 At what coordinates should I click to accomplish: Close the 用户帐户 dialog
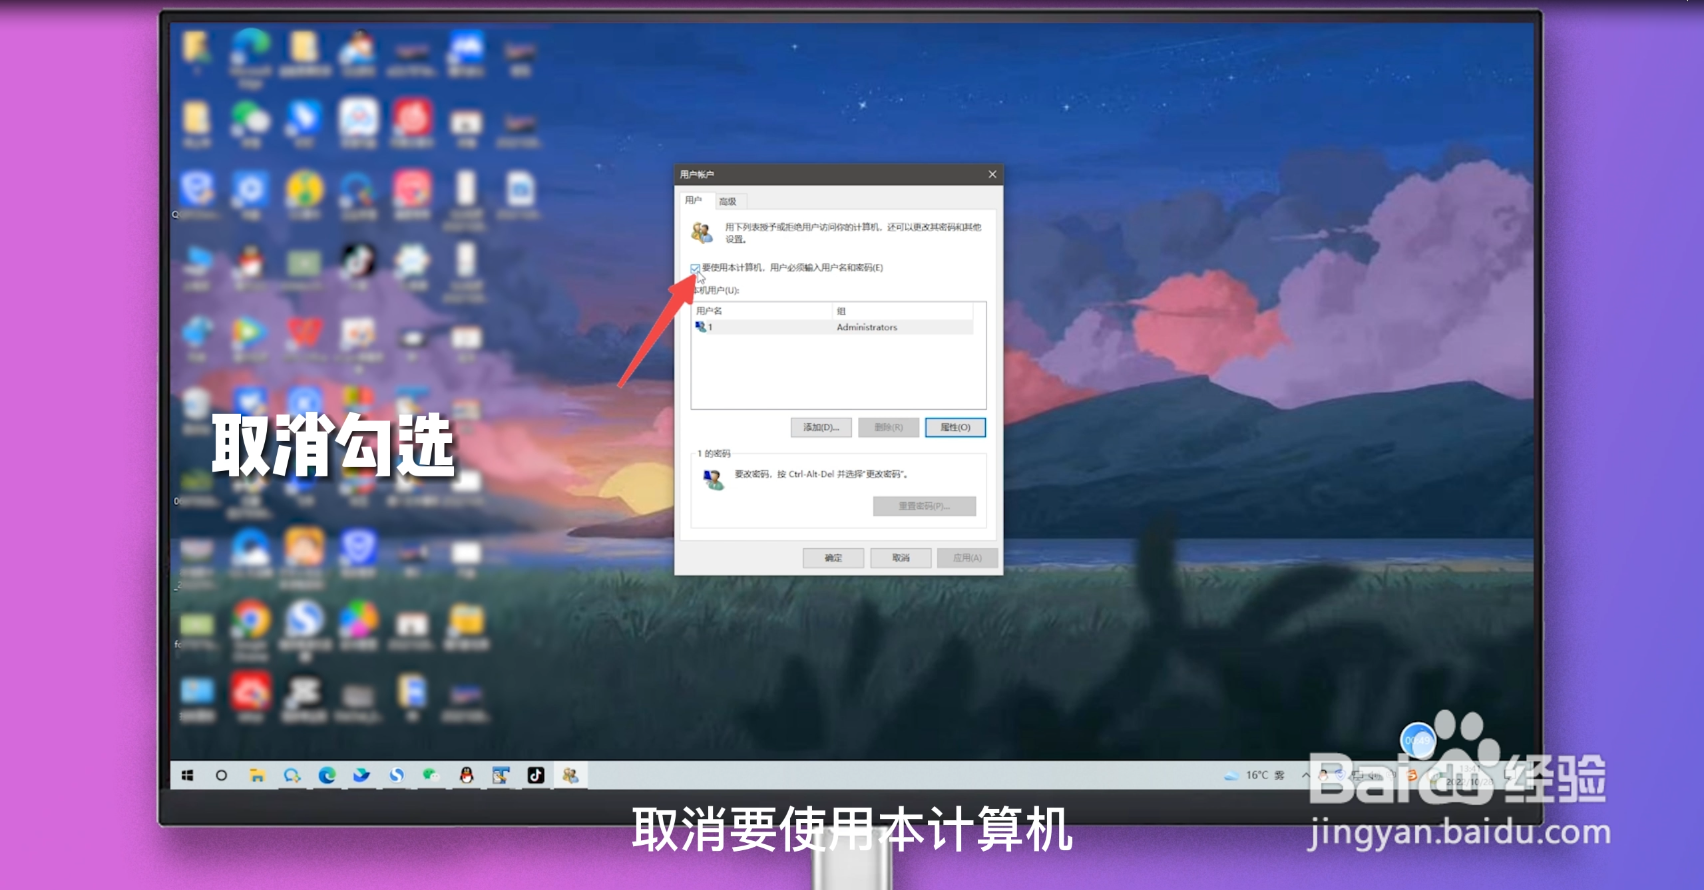tap(992, 174)
